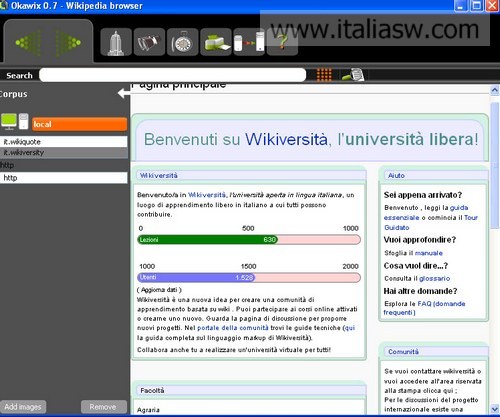
Task: Go forward with the right green arrow
Action: pos(68,43)
